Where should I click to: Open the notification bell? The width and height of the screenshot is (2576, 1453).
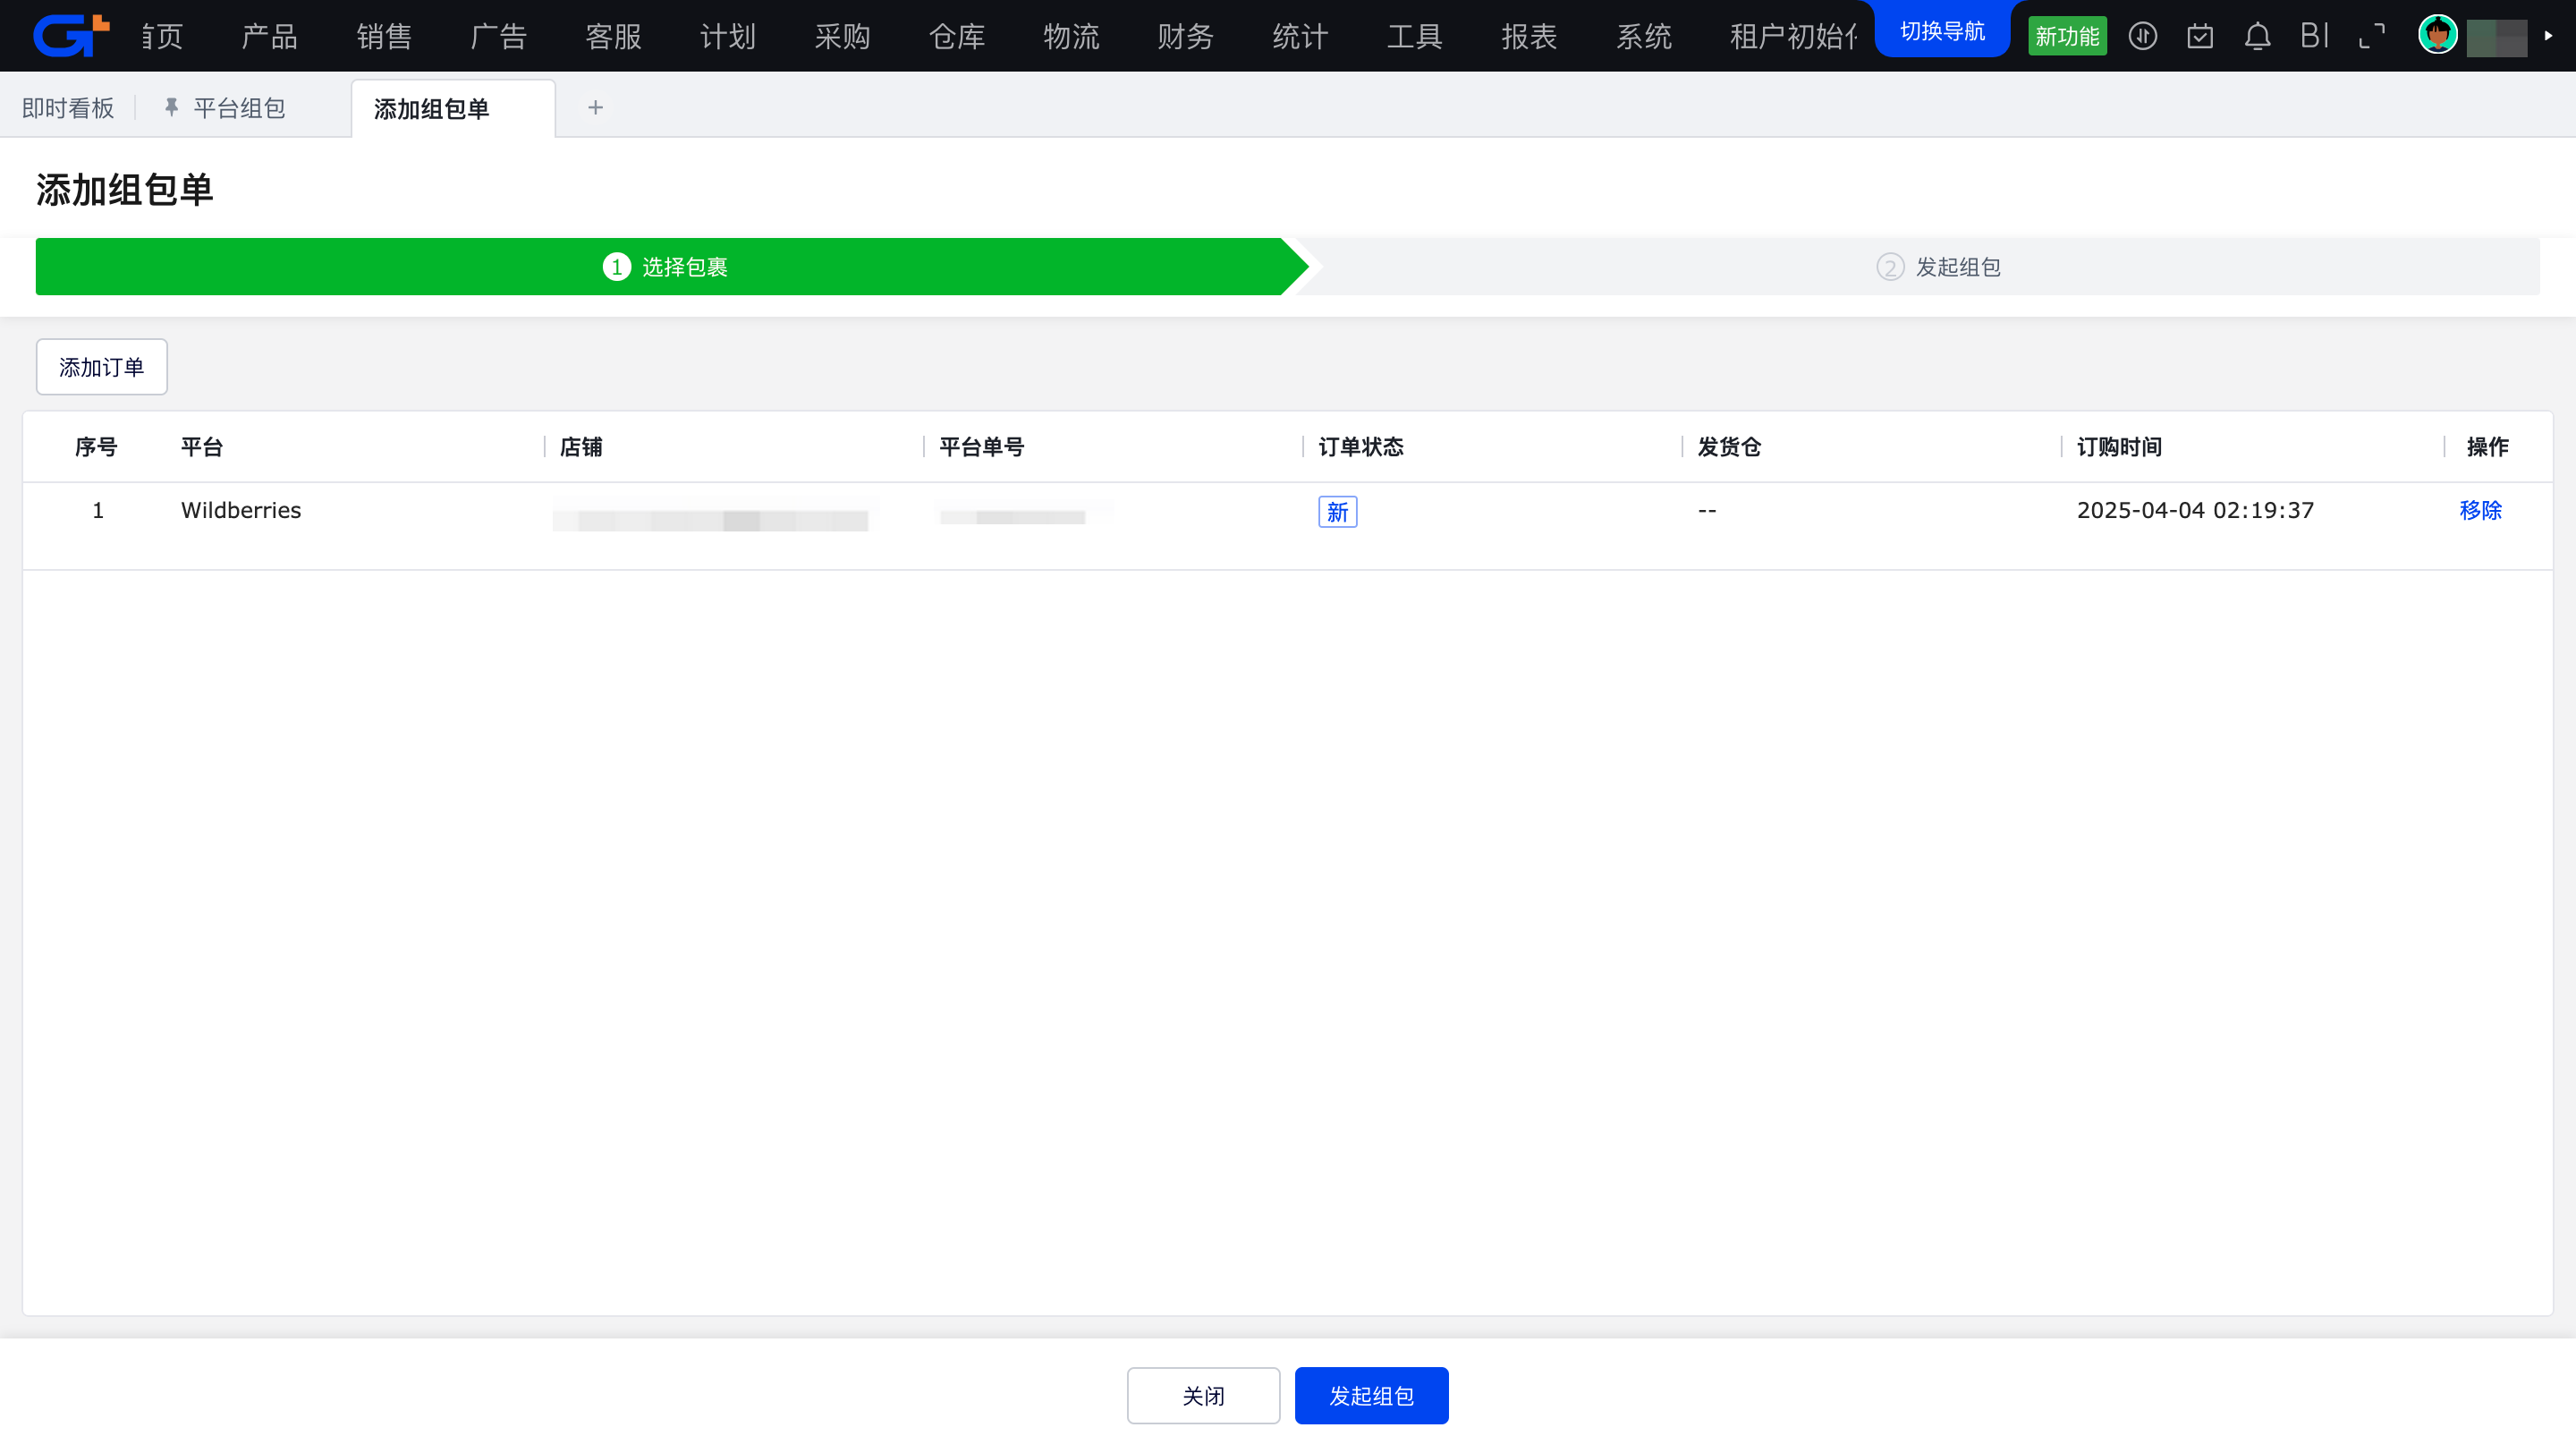click(x=2257, y=36)
